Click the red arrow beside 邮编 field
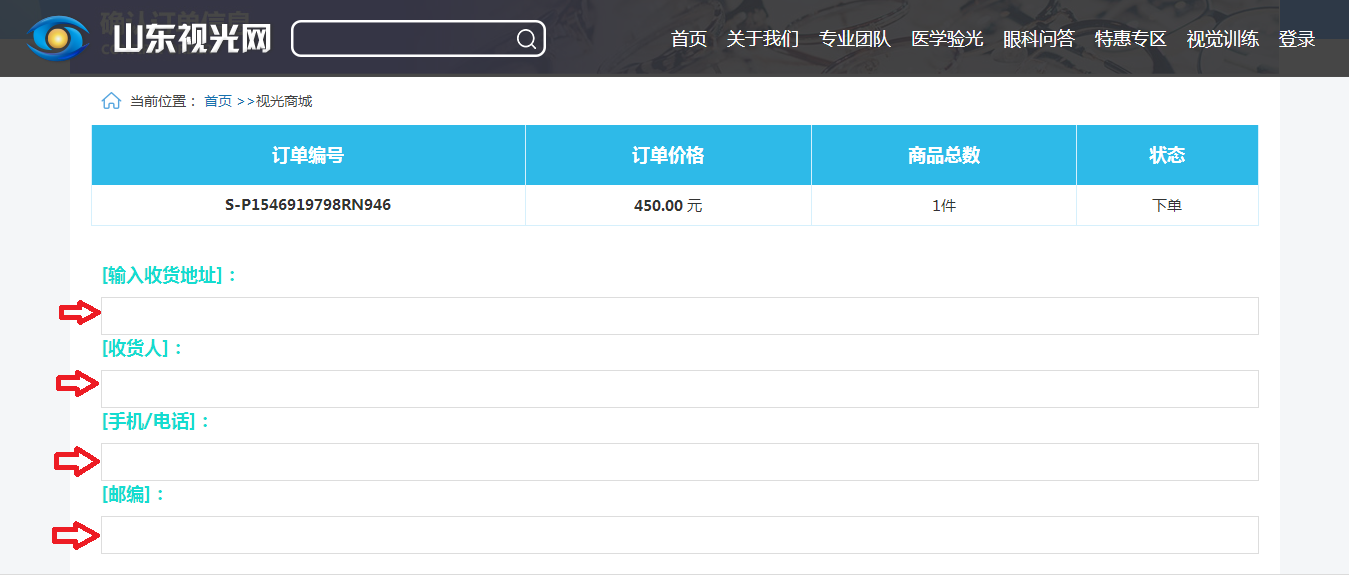Screen dimensions: 1349x575 pos(76,537)
